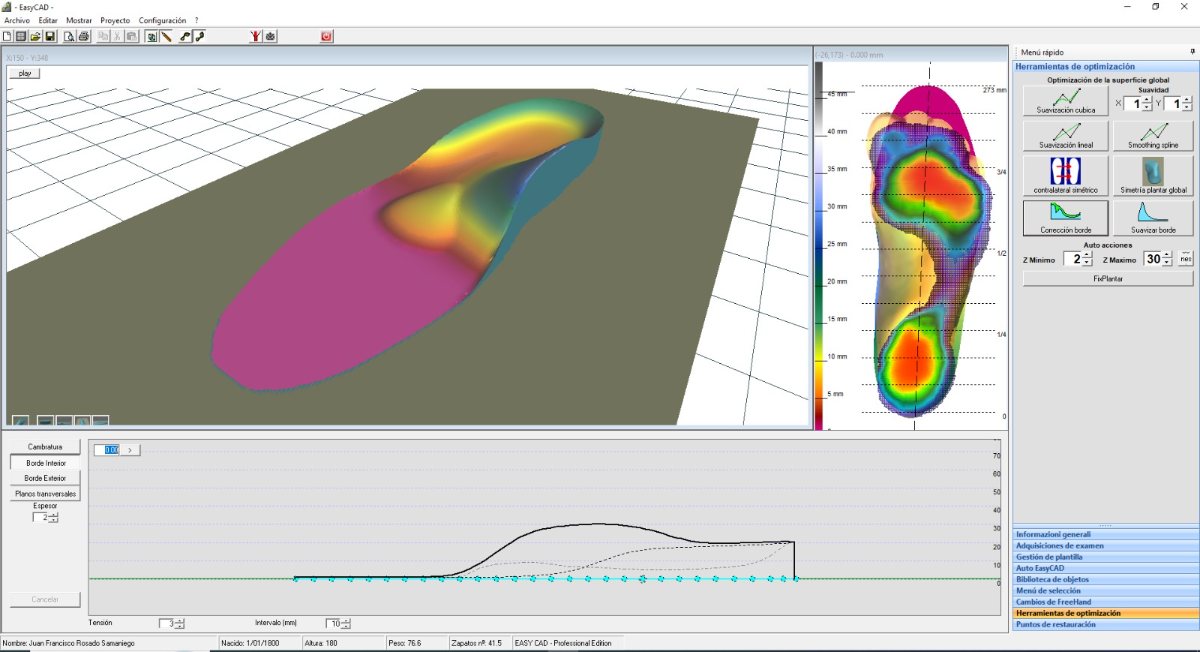
Task: Click the Suavidad X value field
Action: click(1134, 103)
